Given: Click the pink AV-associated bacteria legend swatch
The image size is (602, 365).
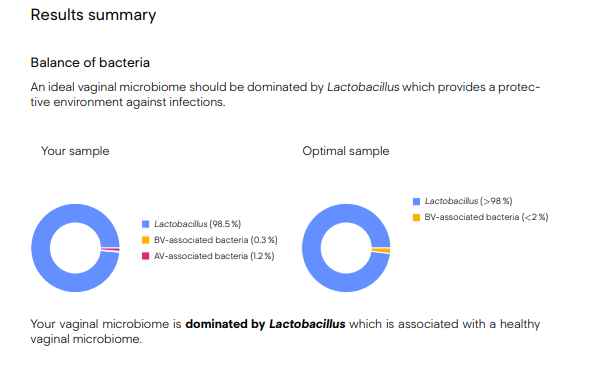Looking at the screenshot, I should point(146,256).
